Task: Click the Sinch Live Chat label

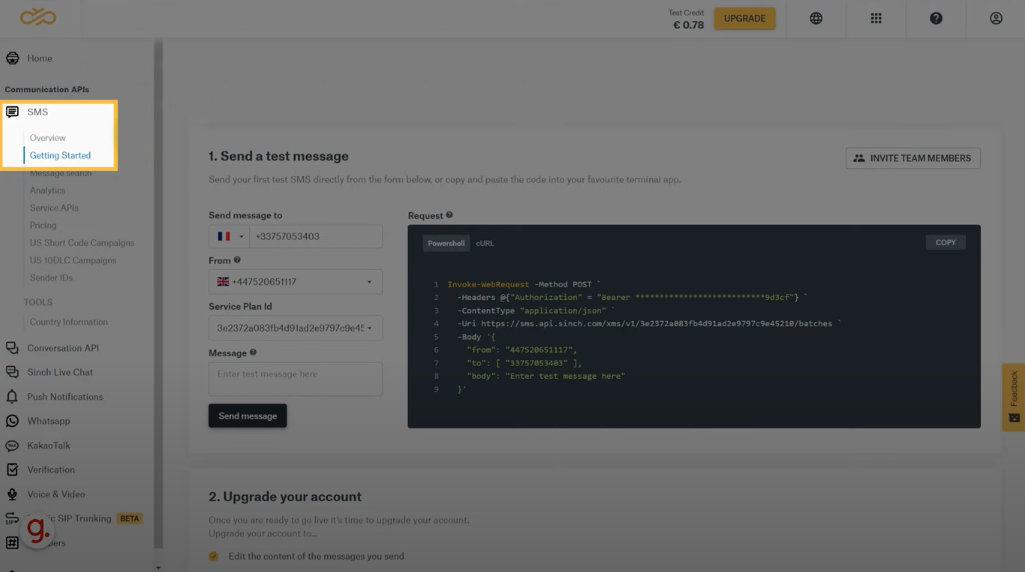Action: 60,372
